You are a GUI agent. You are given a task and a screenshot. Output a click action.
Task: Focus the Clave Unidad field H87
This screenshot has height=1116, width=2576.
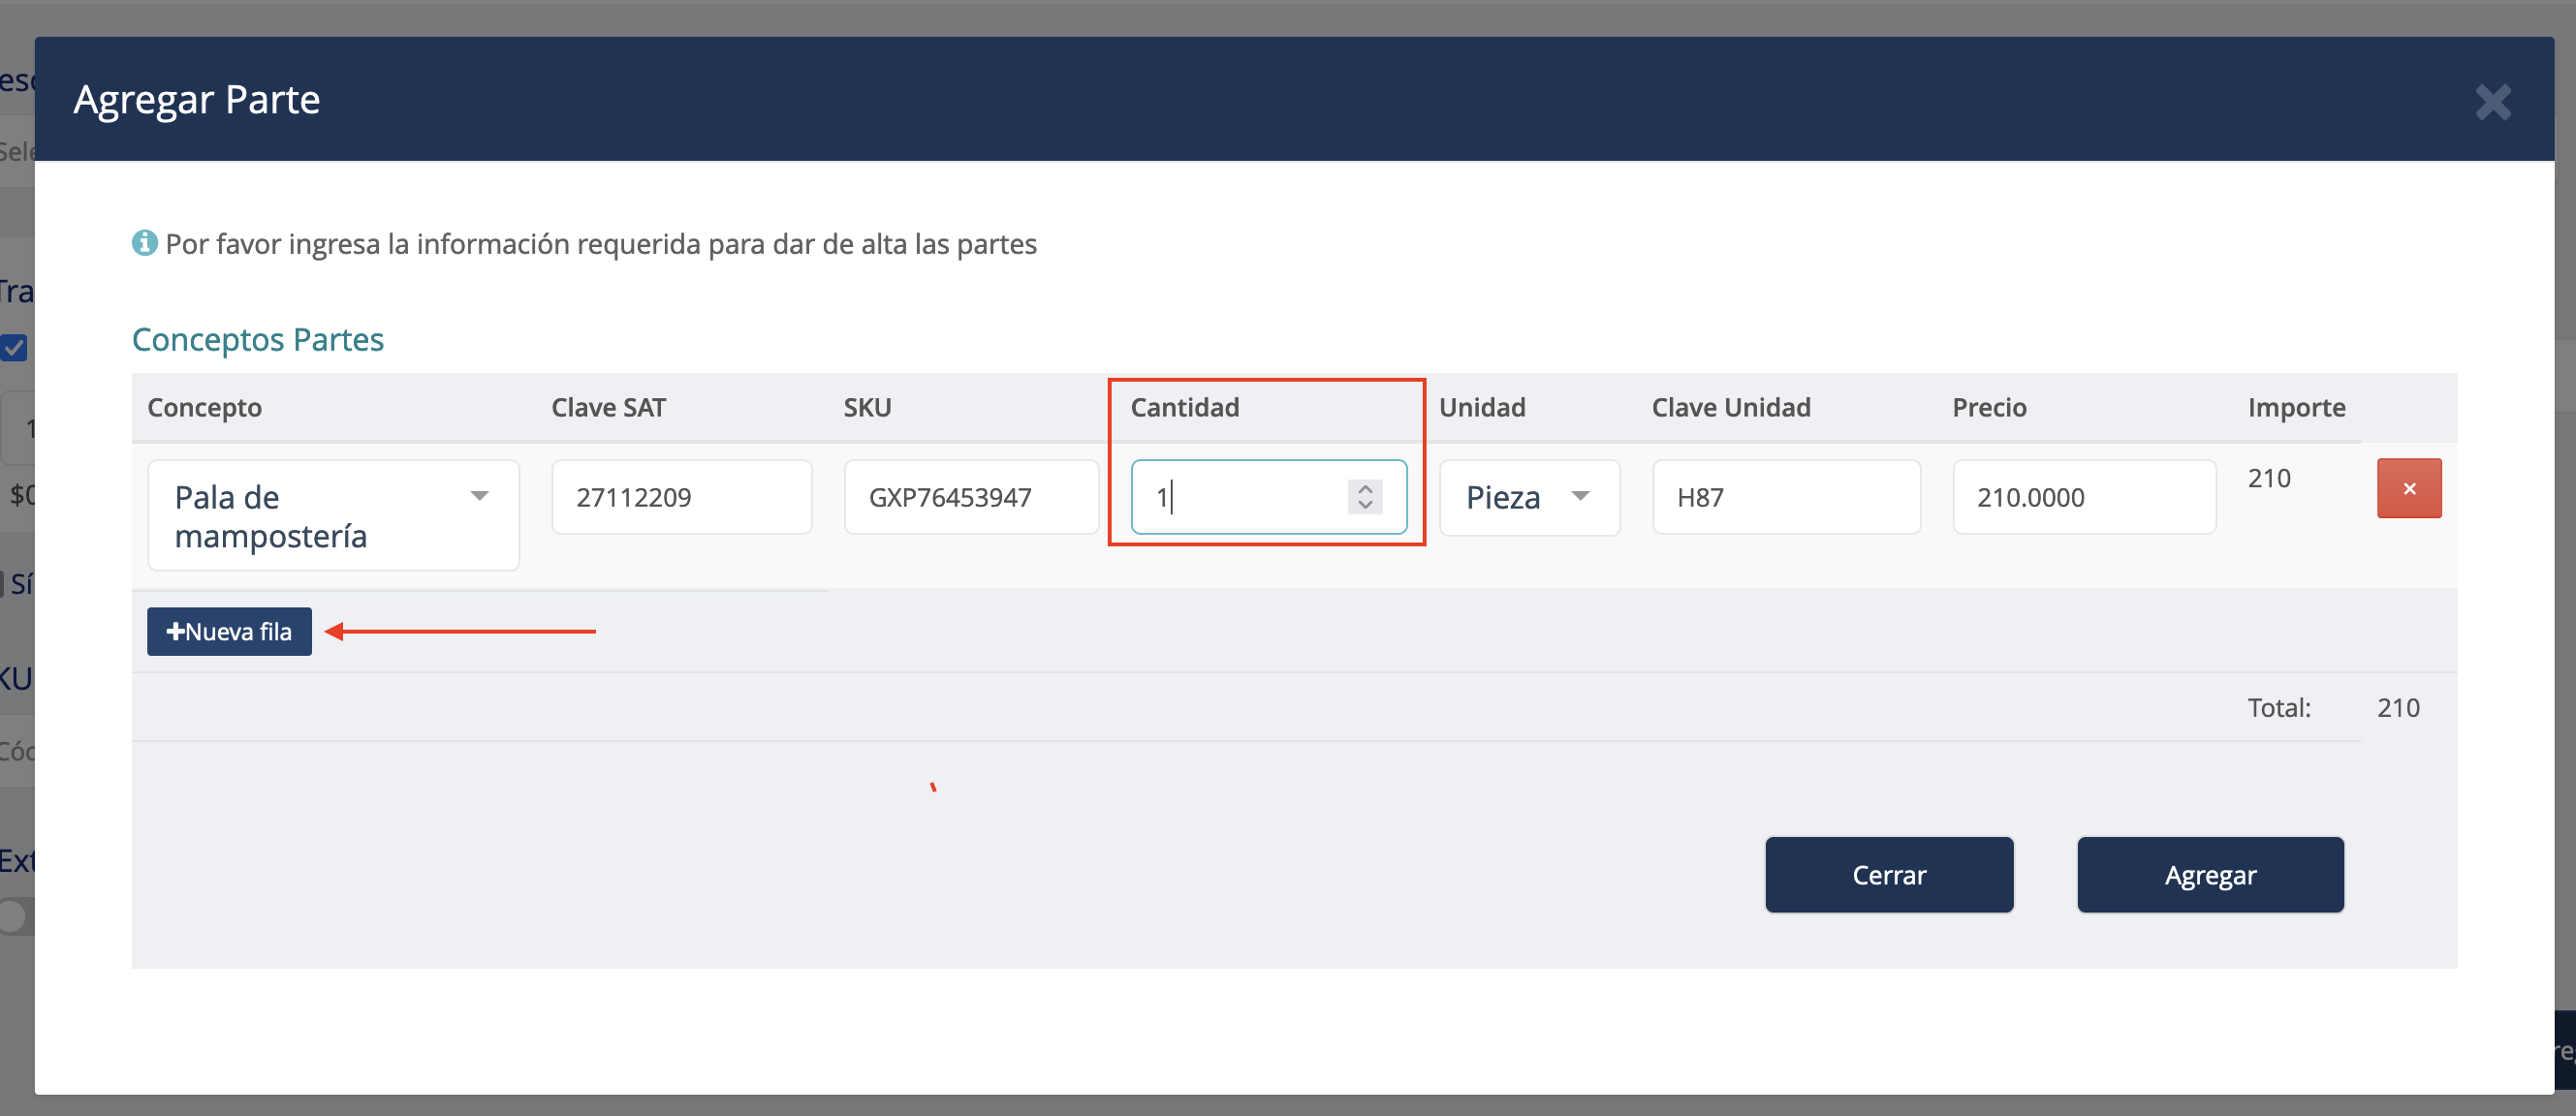click(1785, 497)
